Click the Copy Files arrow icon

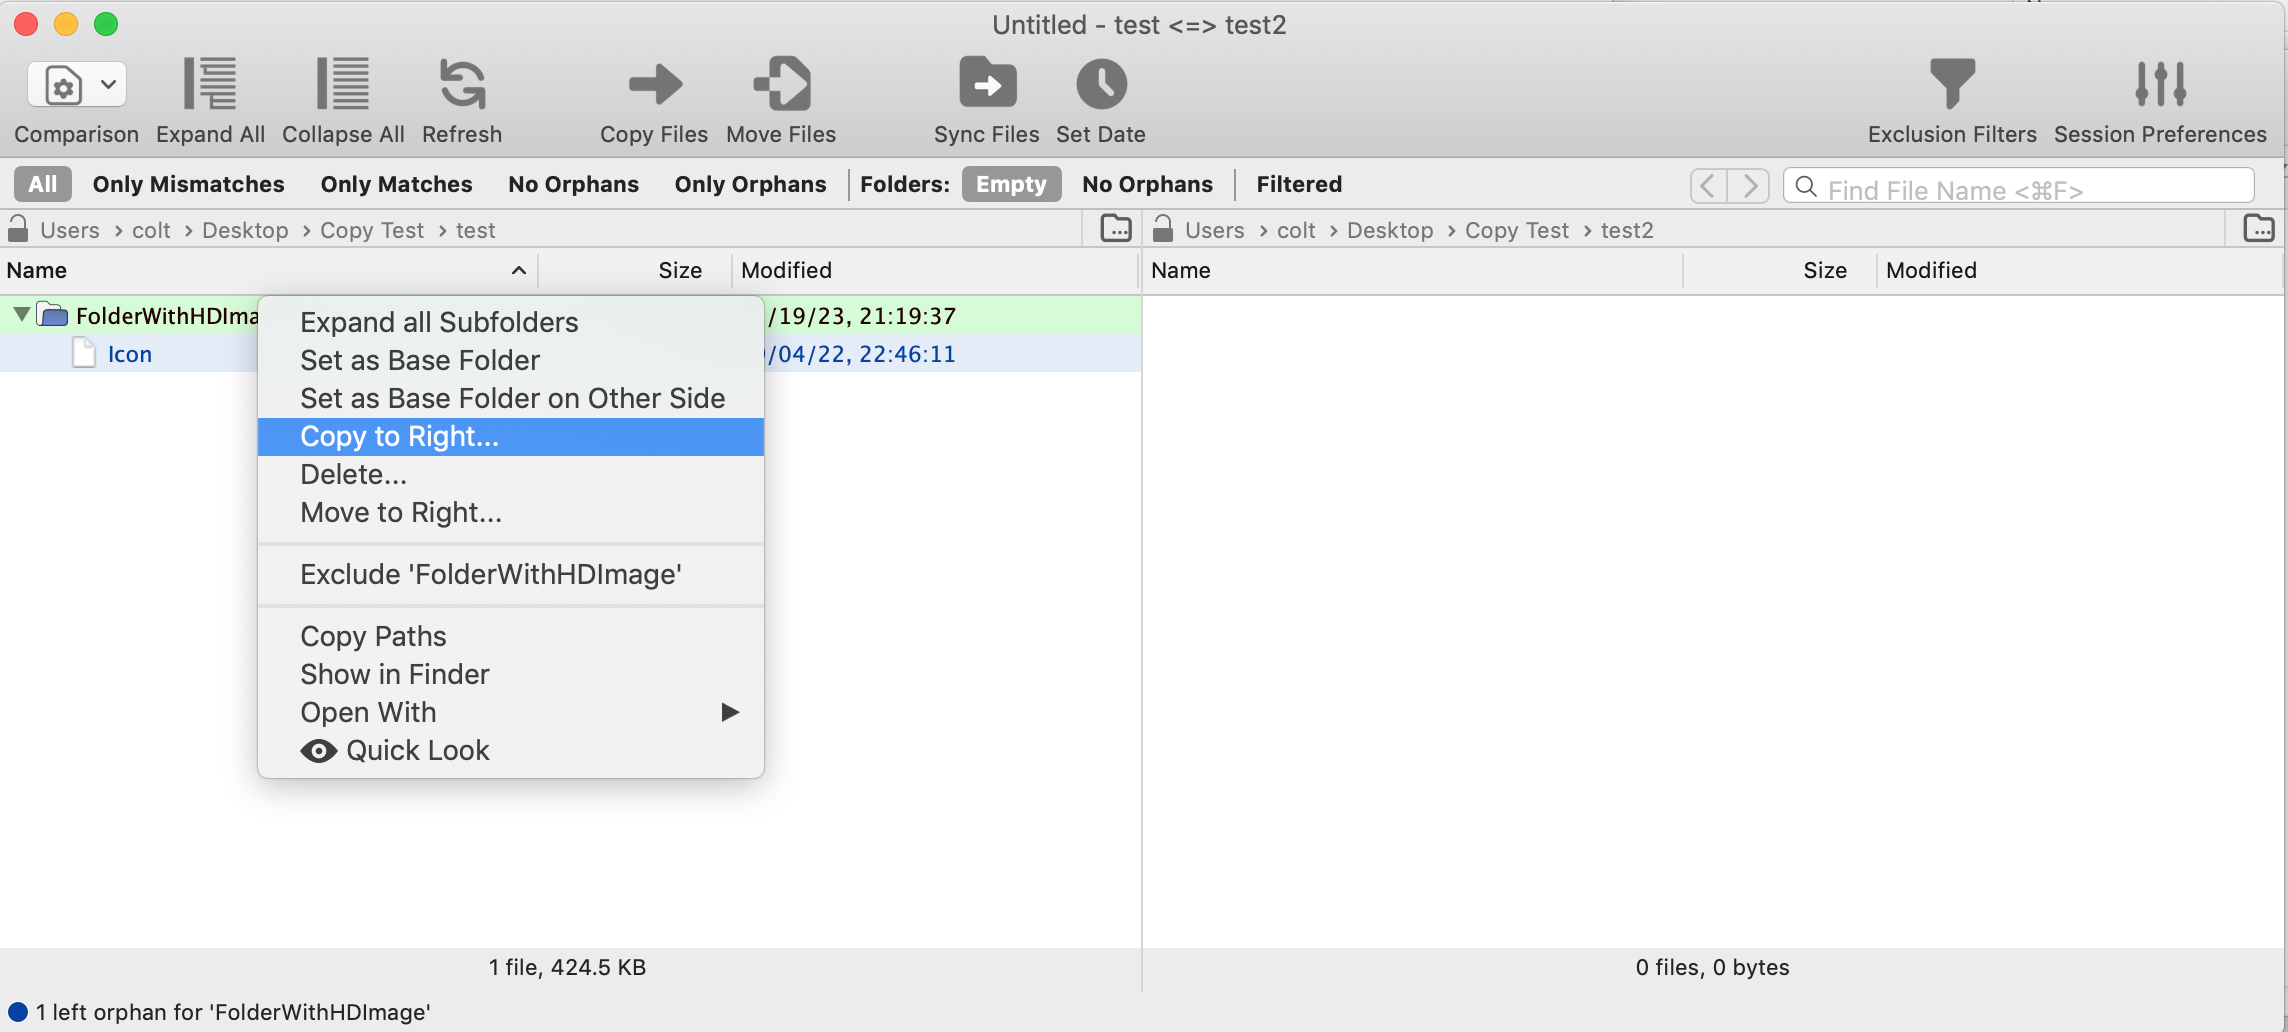pyautogui.click(x=654, y=84)
